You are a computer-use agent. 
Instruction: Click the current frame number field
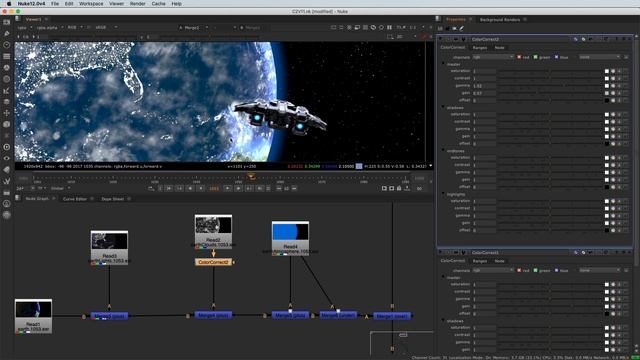click(x=214, y=189)
